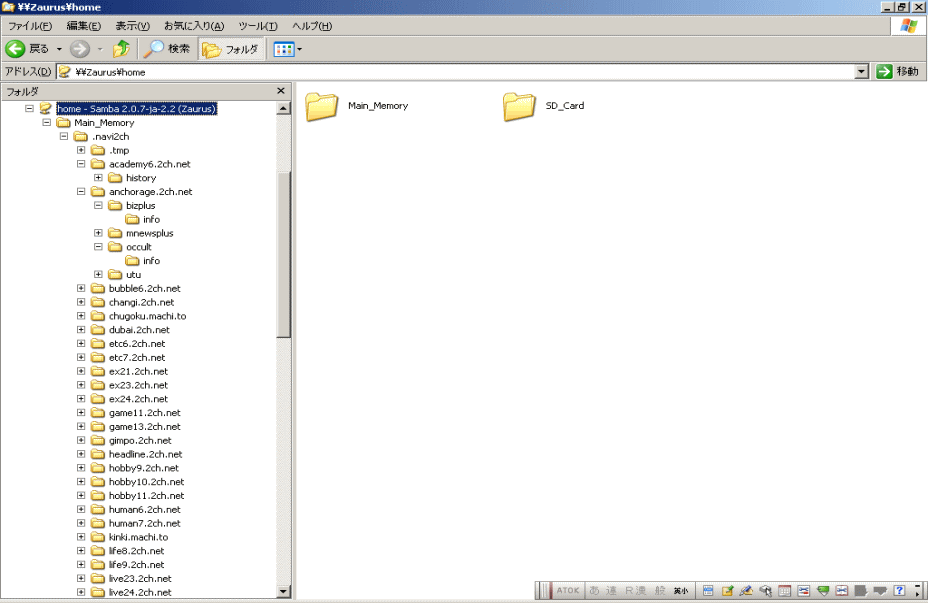The image size is (928, 603).
Task: Click the address field showing ¥¥Zaurus¥home
Action: coord(462,72)
